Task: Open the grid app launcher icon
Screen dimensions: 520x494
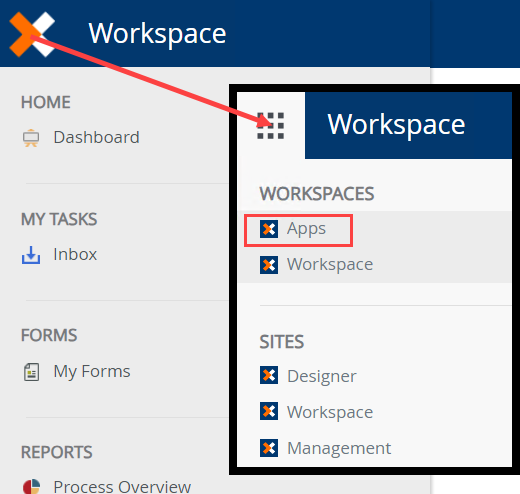Action: pos(271,126)
